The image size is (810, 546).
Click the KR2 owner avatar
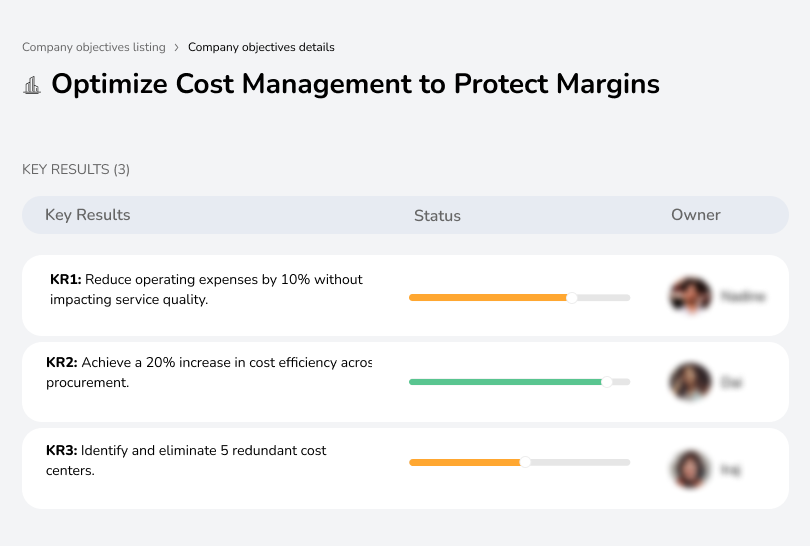click(x=691, y=382)
